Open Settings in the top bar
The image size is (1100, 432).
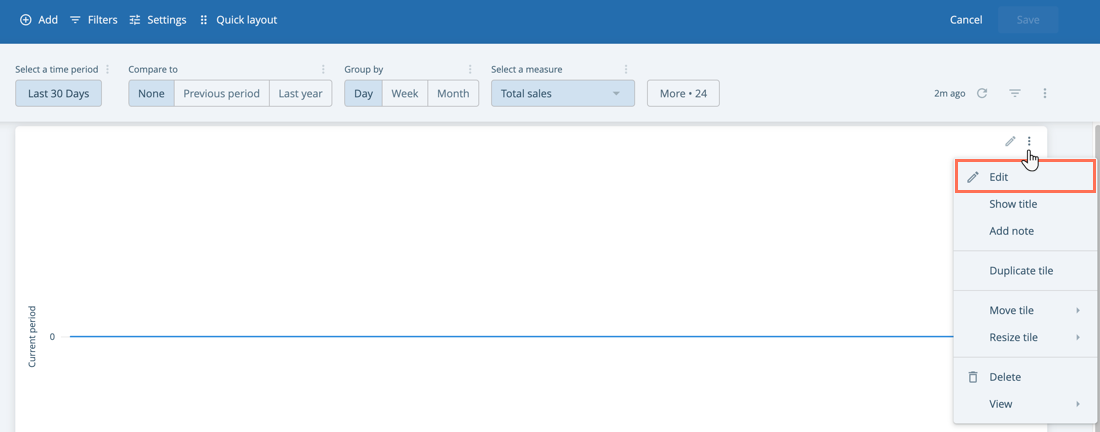[x=158, y=20]
